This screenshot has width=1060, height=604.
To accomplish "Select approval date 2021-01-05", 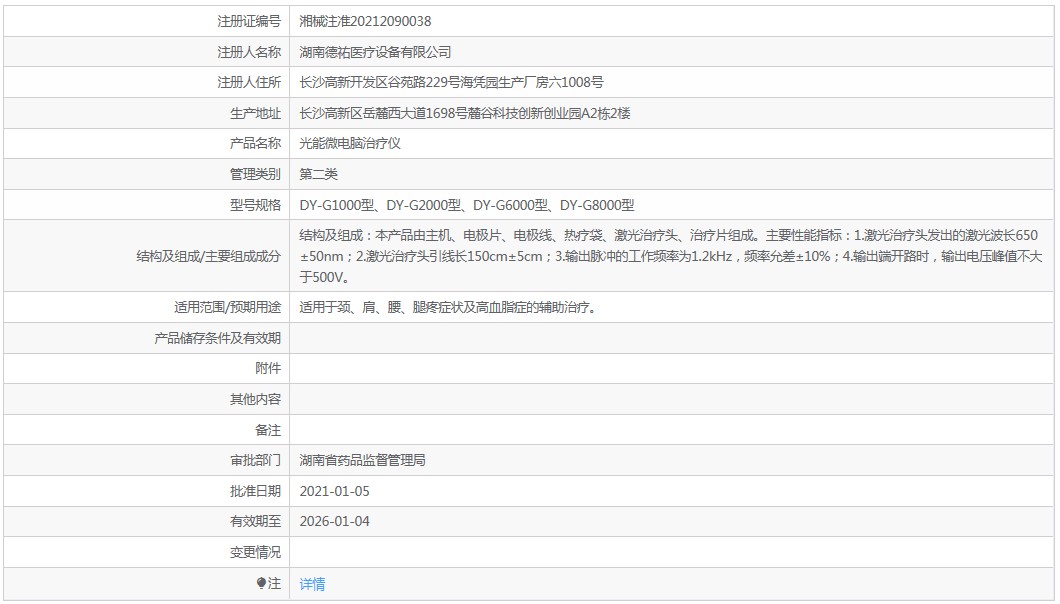I will (x=335, y=492).
